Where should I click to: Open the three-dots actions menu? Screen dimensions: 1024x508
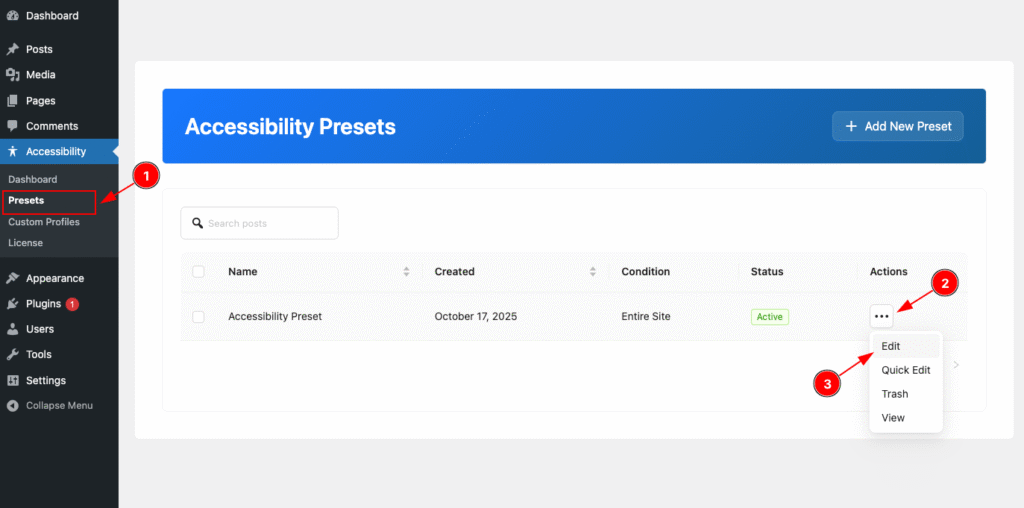click(881, 317)
